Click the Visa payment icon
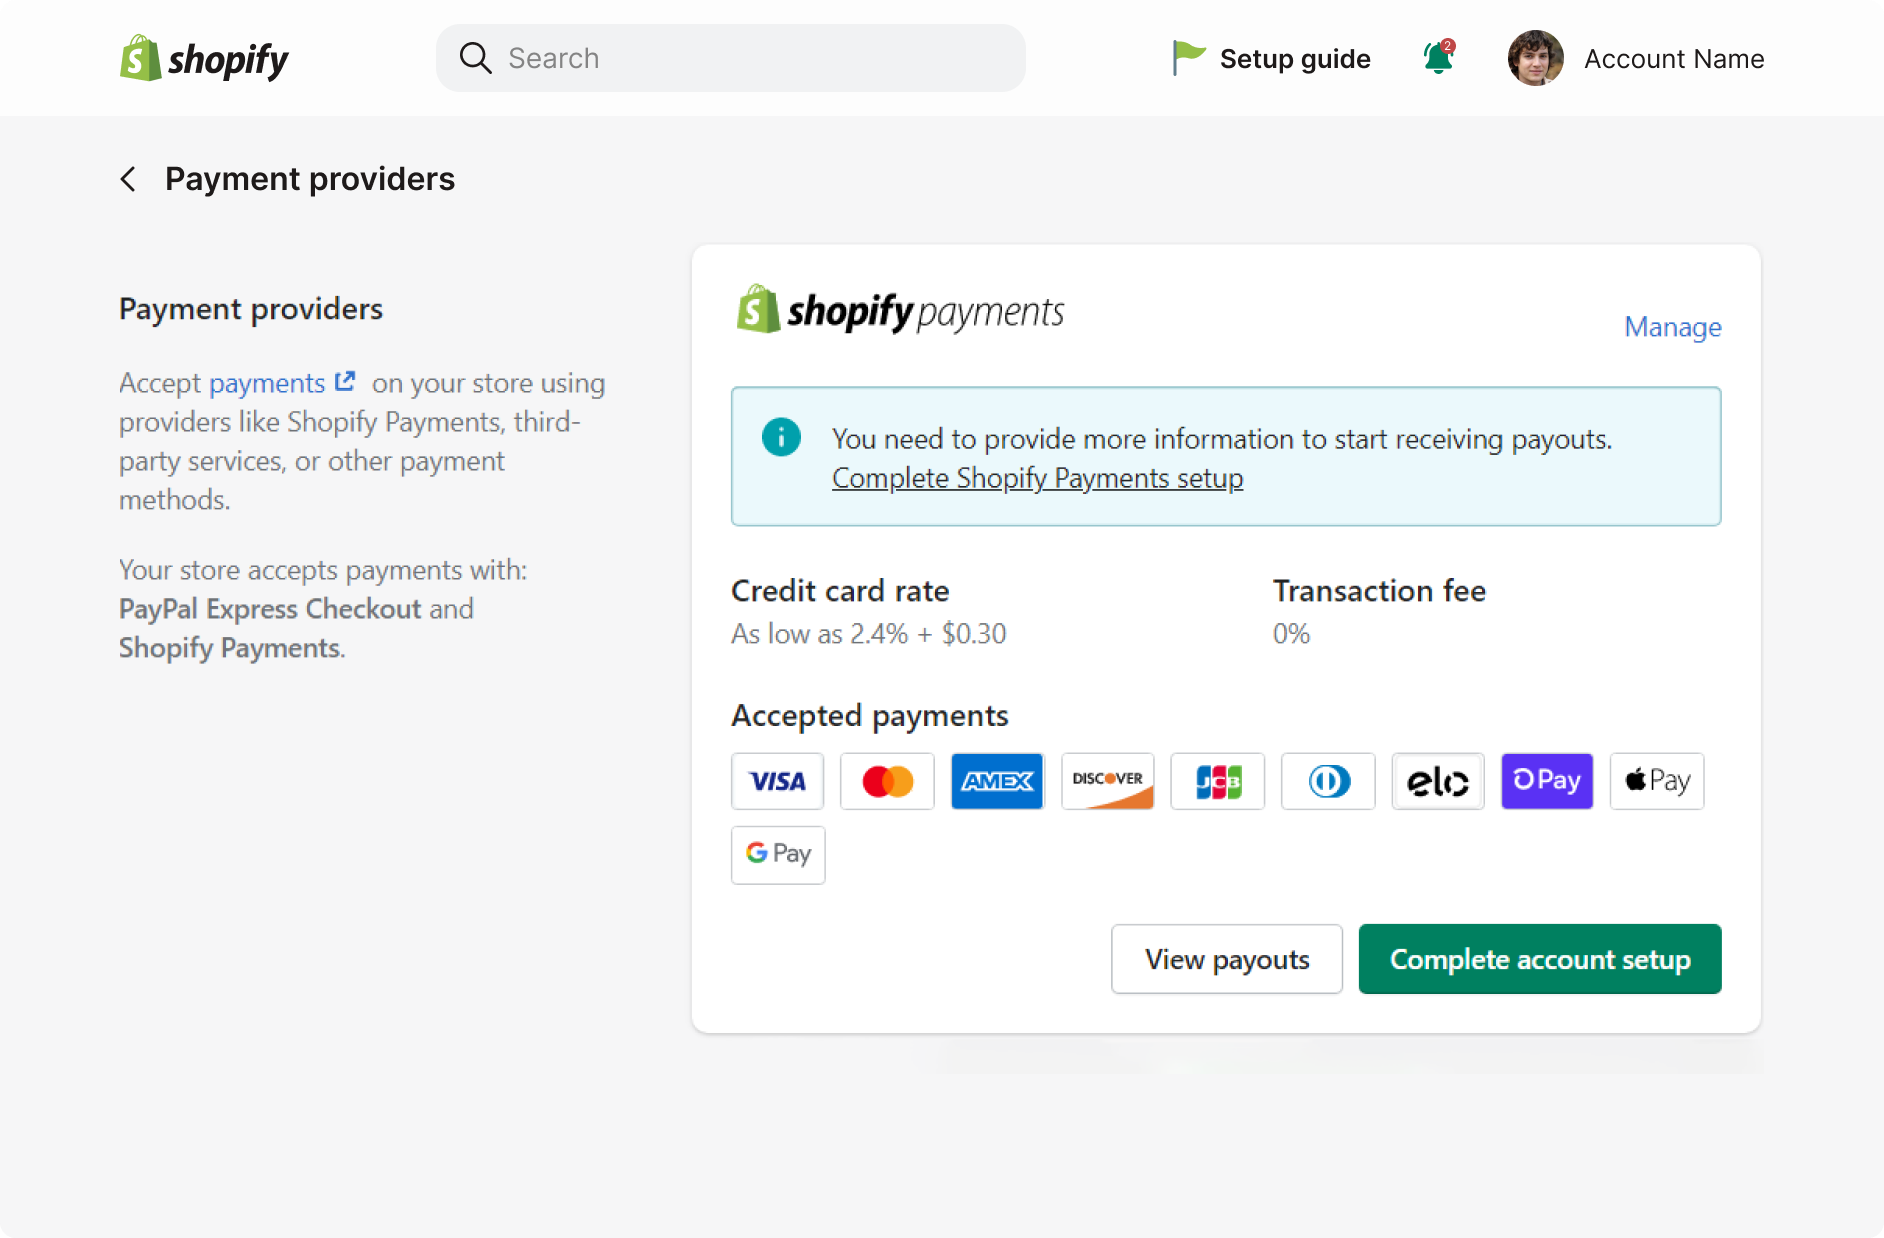The image size is (1884, 1238). click(777, 781)
